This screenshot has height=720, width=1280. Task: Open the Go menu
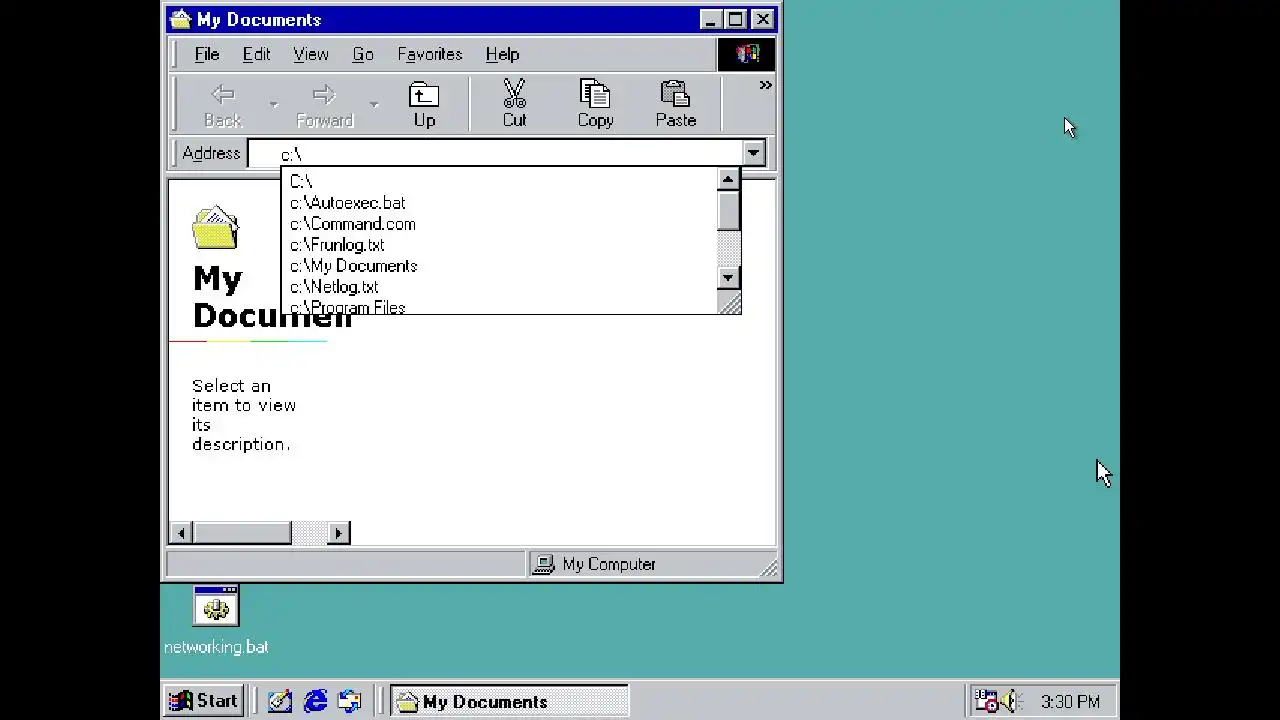(x=363, y=54)
